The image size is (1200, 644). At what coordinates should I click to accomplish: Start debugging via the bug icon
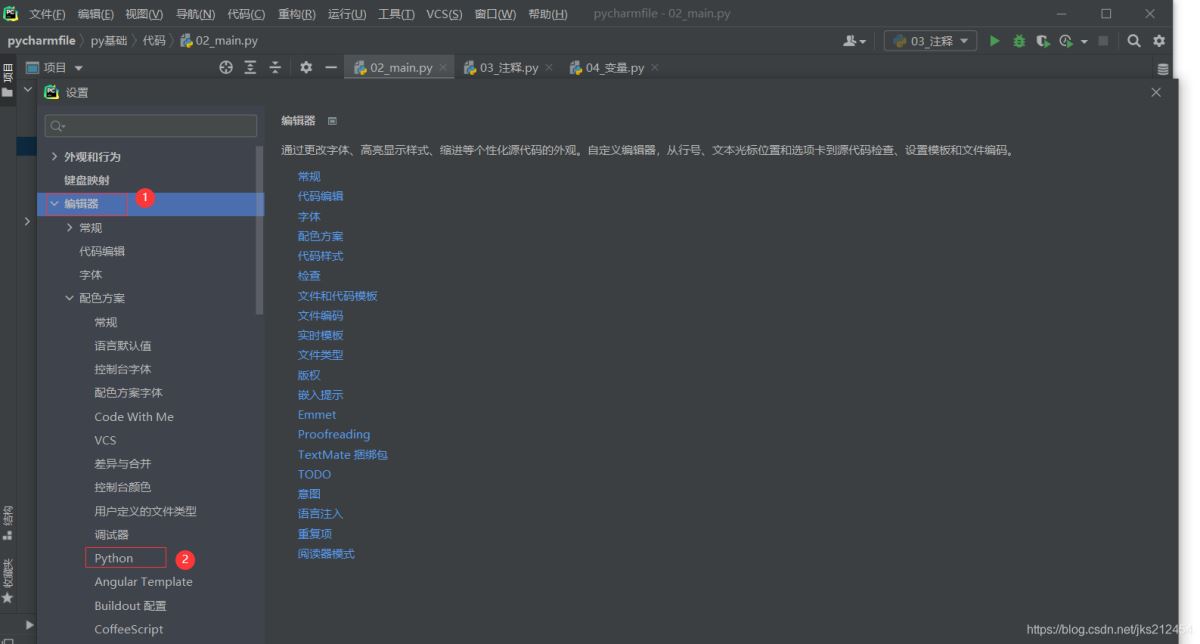pos(1020,41)
